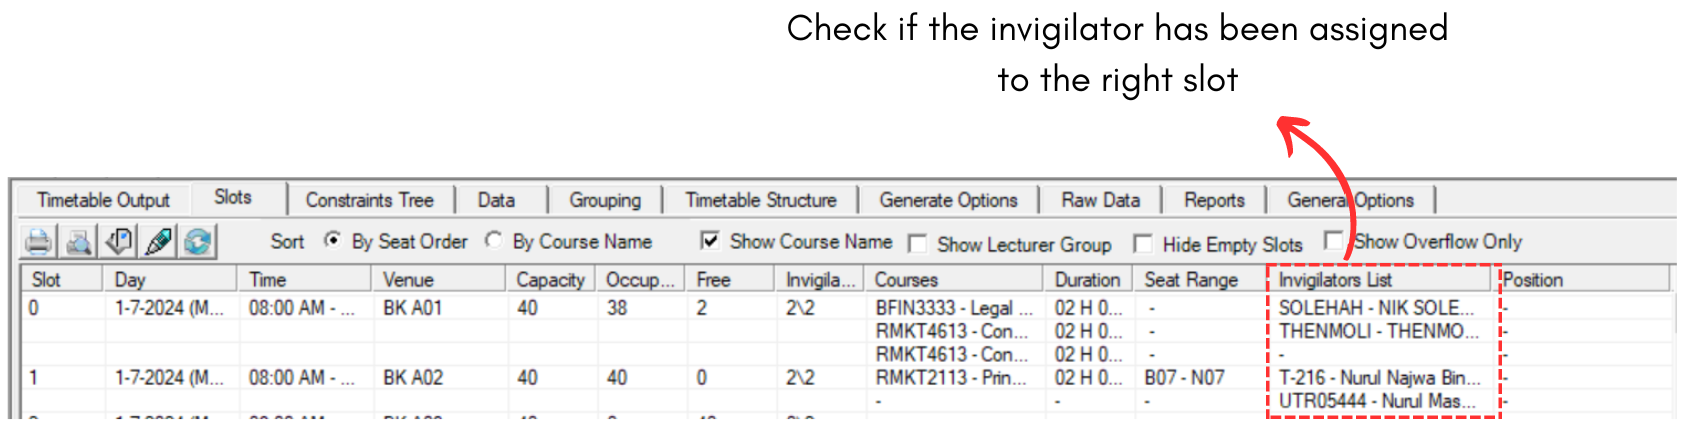This screenshot has height=423, width=1687.
Task: Enable Show Overflow Only checkbox
Action: [1333, 241]
